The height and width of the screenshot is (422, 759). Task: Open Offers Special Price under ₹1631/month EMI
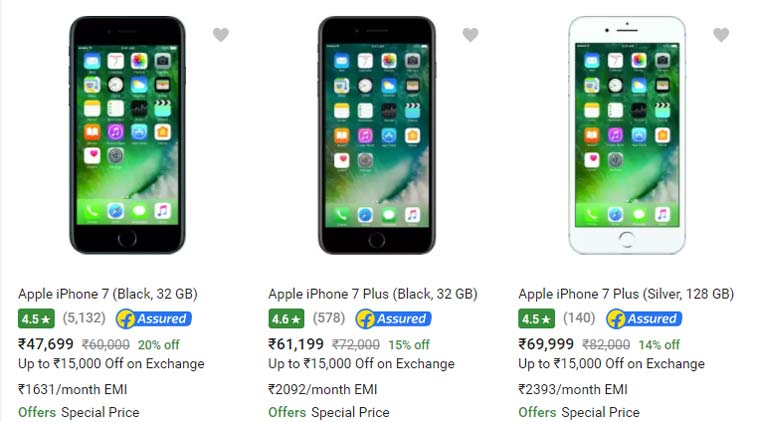tap(79, 412)
